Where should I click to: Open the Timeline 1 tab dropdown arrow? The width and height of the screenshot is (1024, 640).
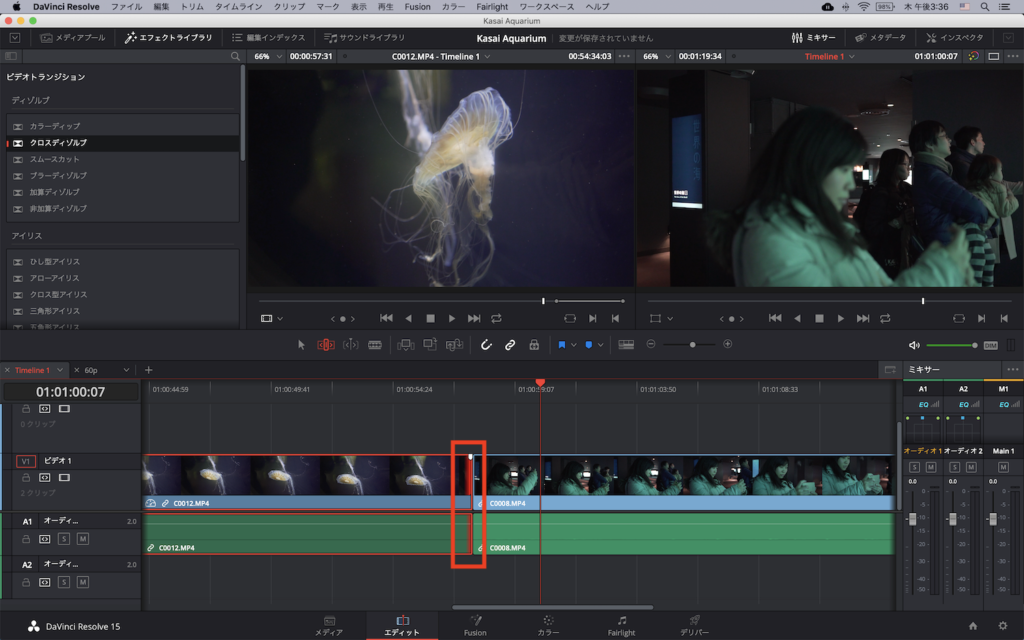[x=59, y=370]
